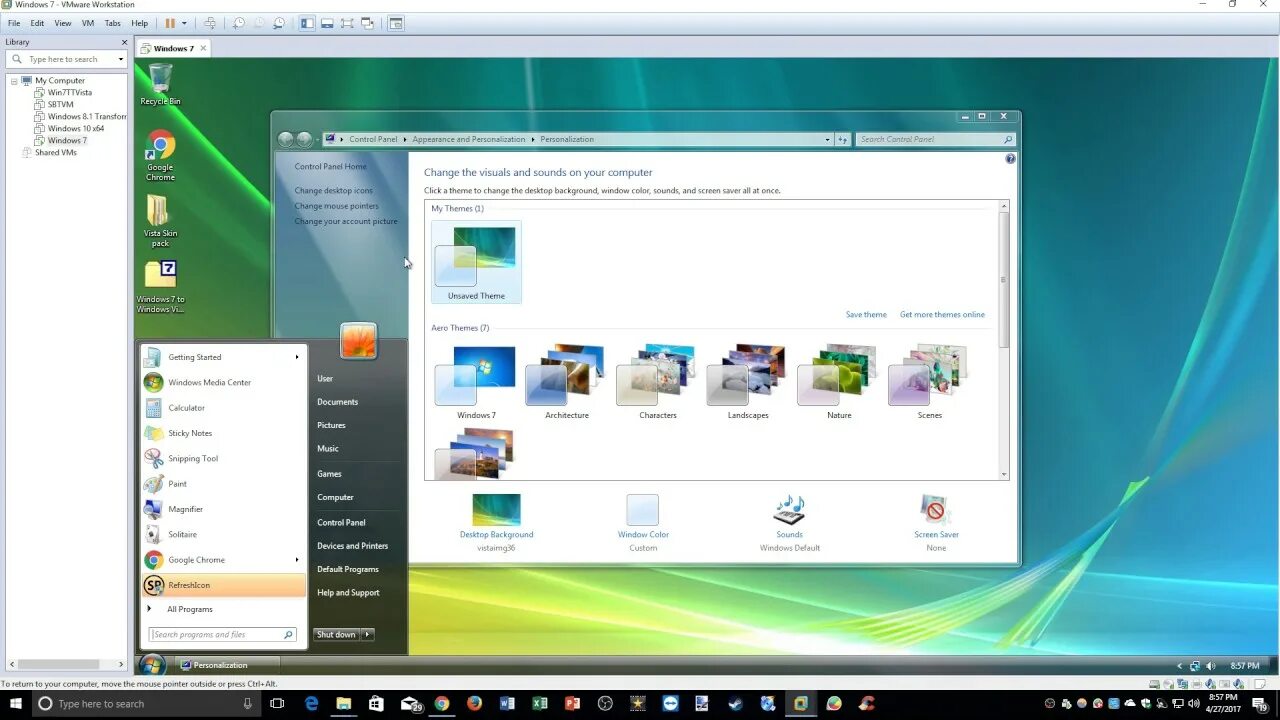Open the Sounds settings icon
The image size is (1280, 720).
789,510
